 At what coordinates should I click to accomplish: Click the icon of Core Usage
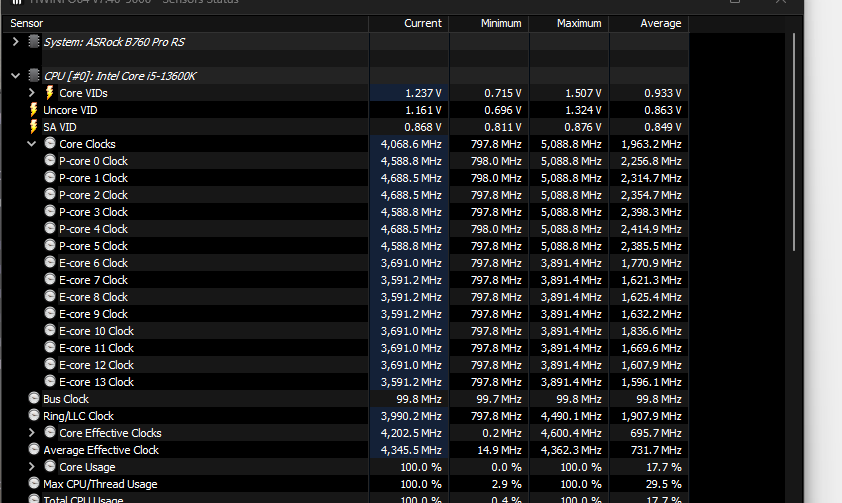[50, 466]
